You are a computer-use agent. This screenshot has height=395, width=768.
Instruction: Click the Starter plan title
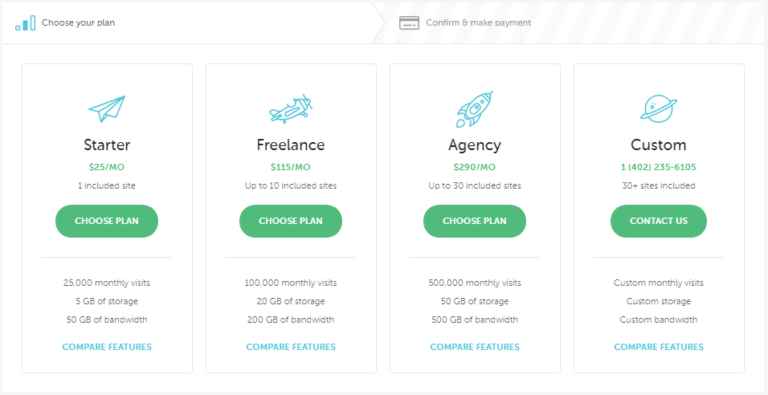click(x=107, y=145)
